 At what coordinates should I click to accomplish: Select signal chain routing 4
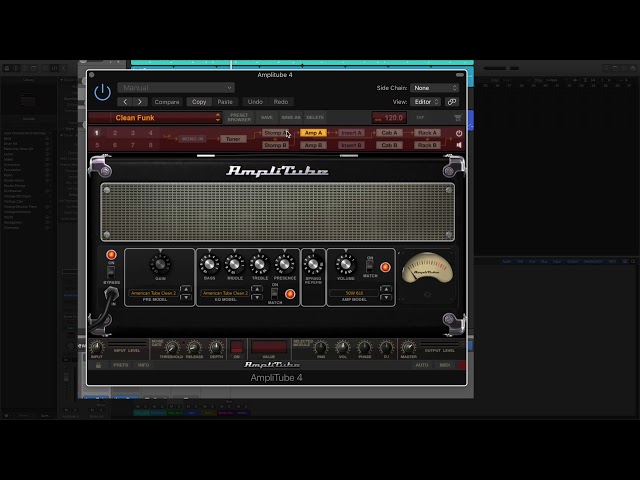[x=151, y=133]
